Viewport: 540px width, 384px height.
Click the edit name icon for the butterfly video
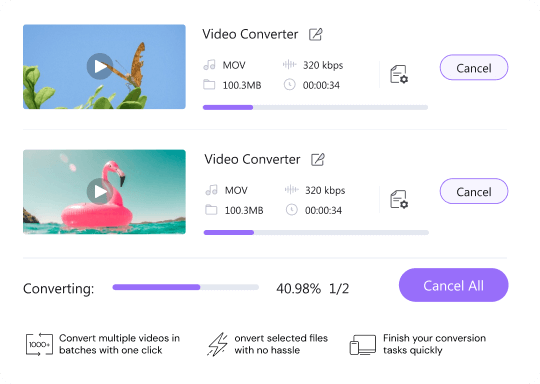(315, 34)
